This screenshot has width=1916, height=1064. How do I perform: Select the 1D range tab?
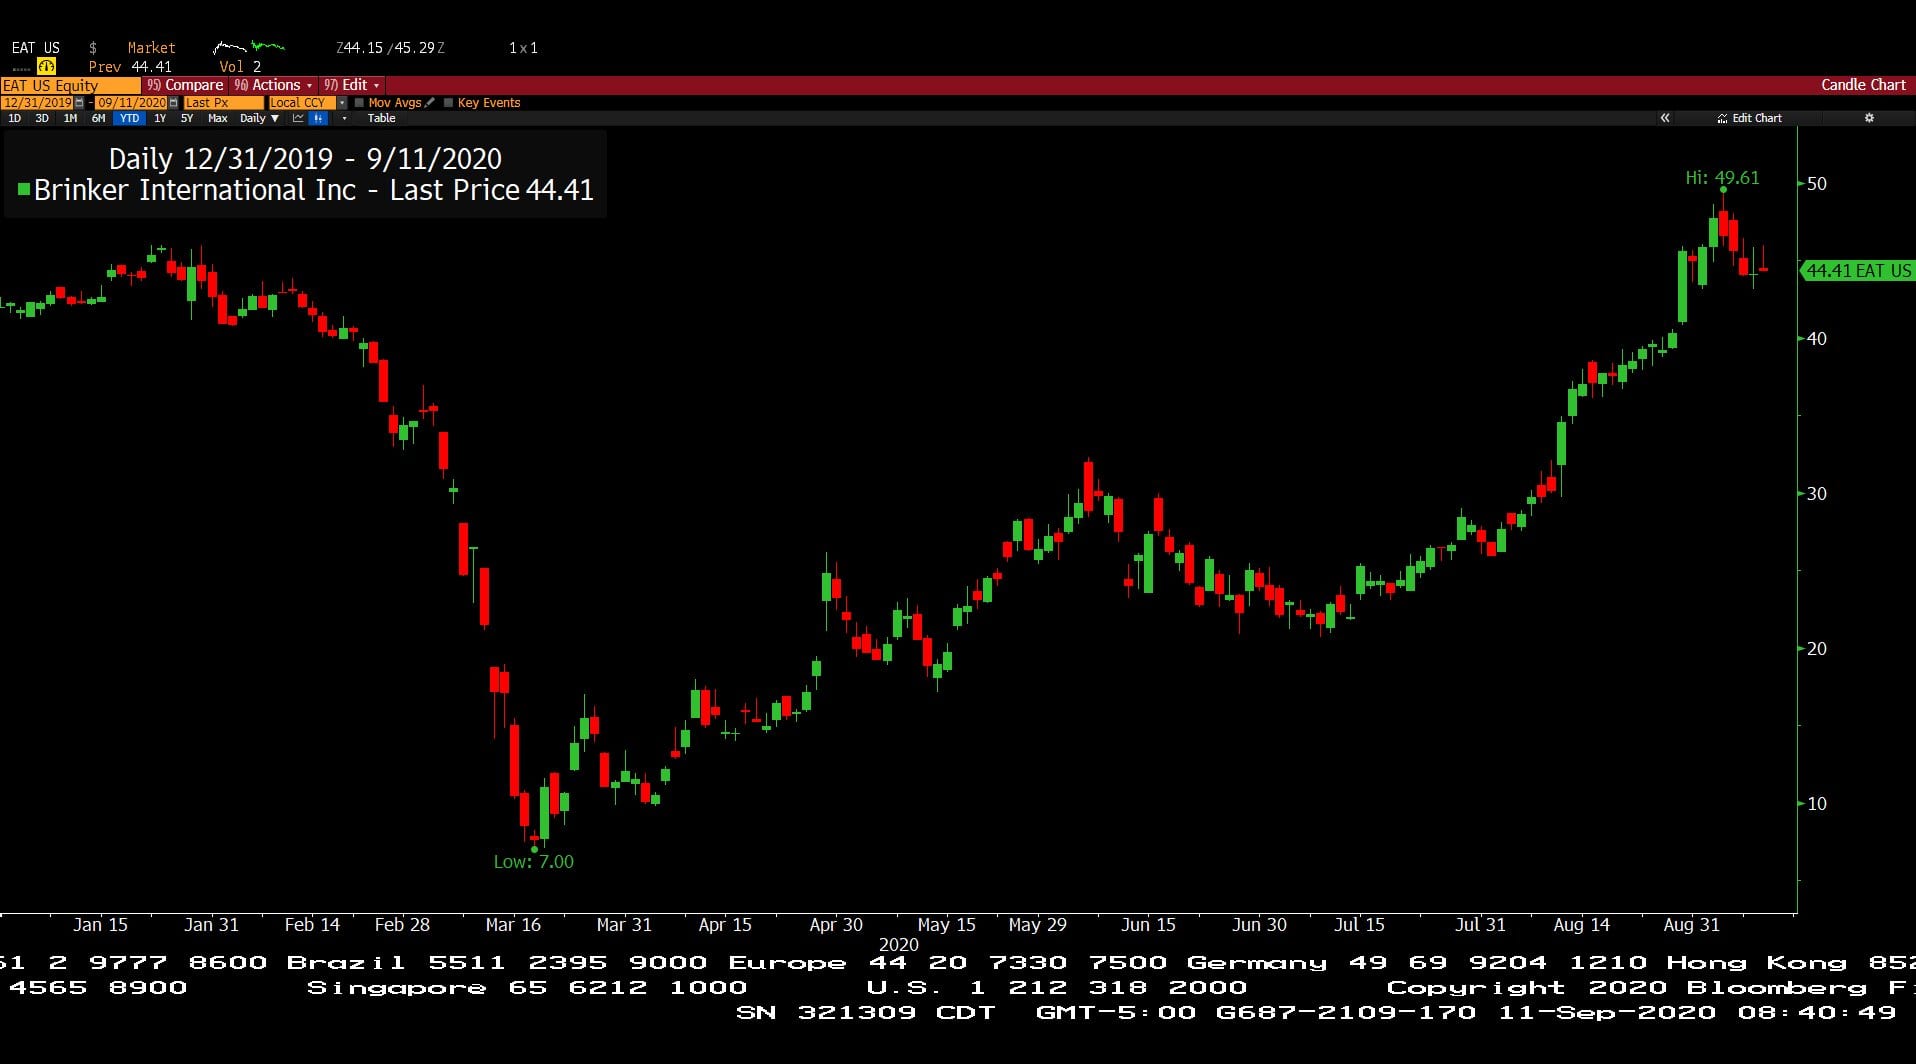click(x=14, y=118)
